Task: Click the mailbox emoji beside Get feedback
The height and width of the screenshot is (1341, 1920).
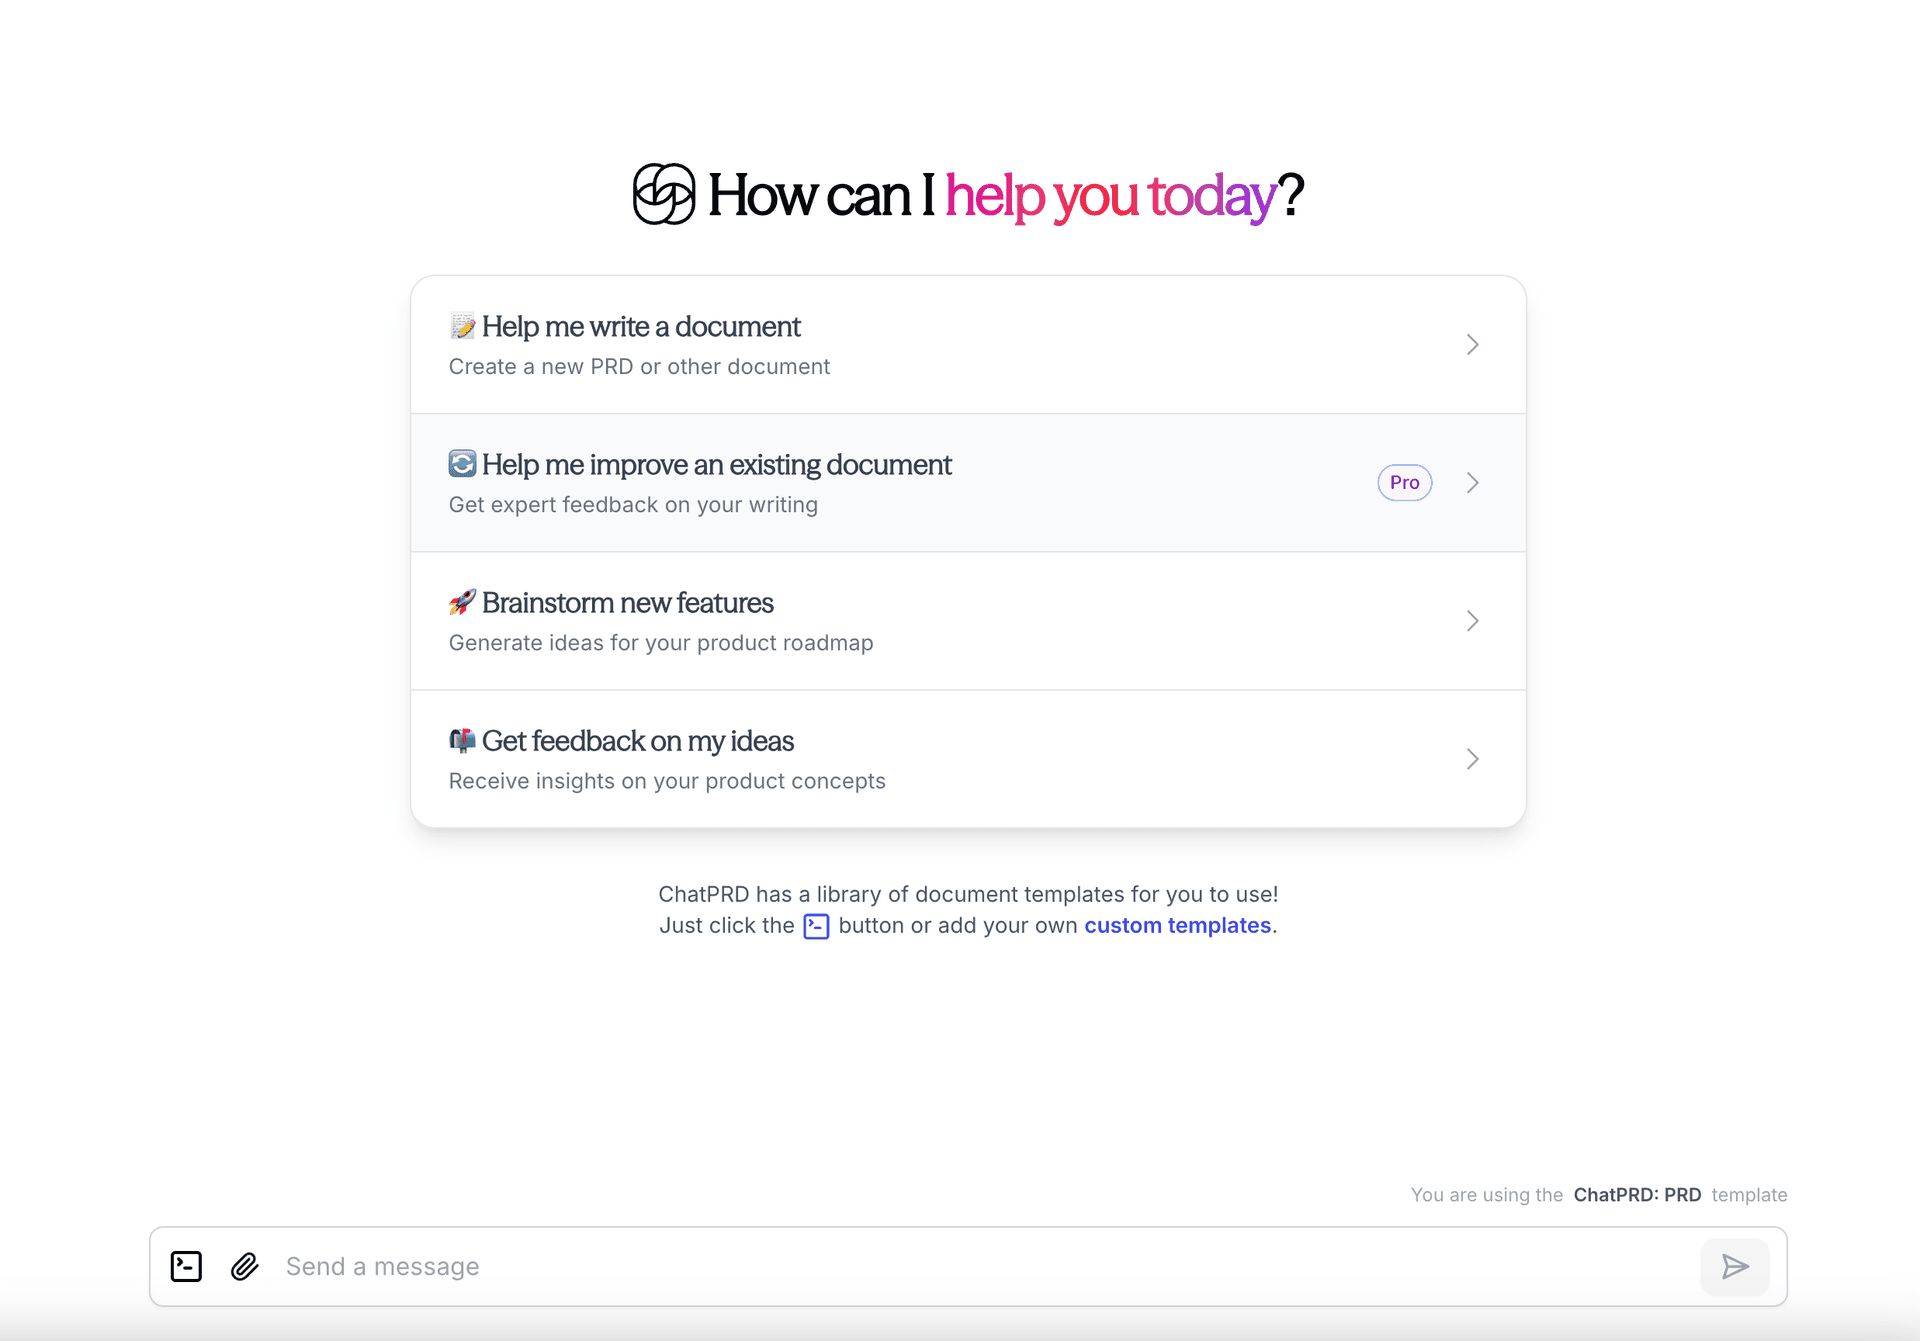Action: click(462, 740)
